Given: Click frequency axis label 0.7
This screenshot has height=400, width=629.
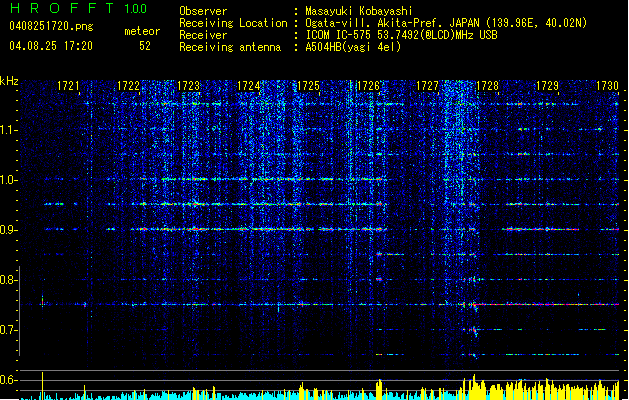Looking at the screenshot, I should [9, 330].
